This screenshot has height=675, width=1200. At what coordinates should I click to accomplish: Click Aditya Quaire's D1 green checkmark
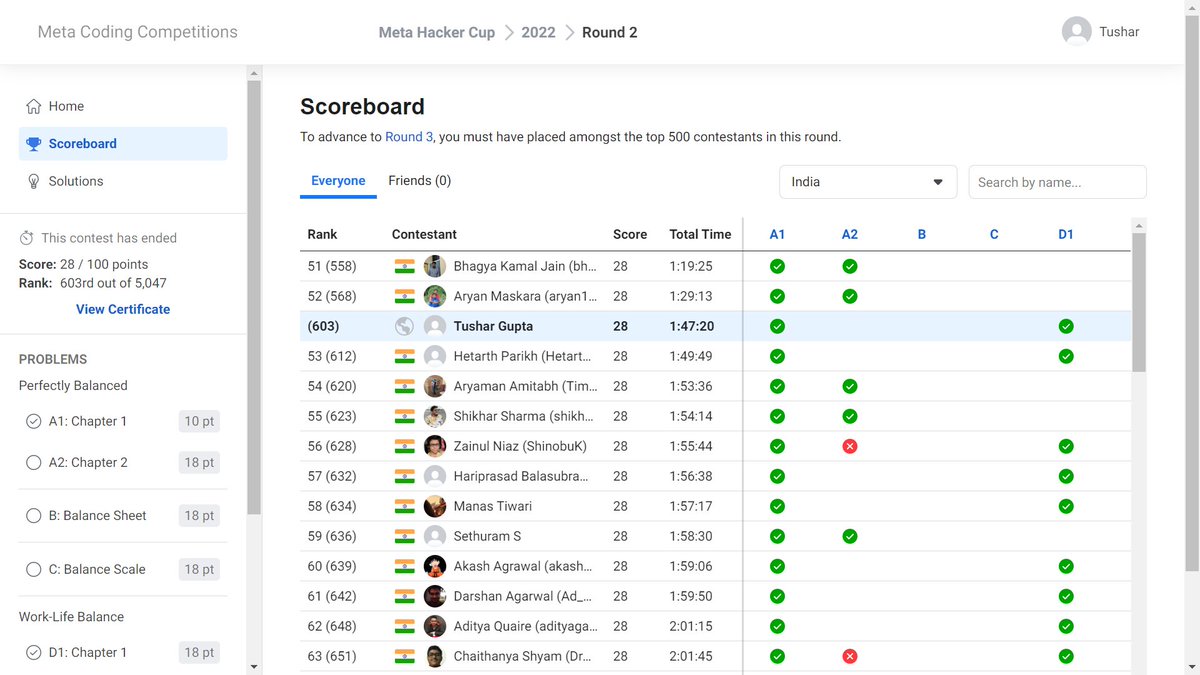tap(1066, 626)
